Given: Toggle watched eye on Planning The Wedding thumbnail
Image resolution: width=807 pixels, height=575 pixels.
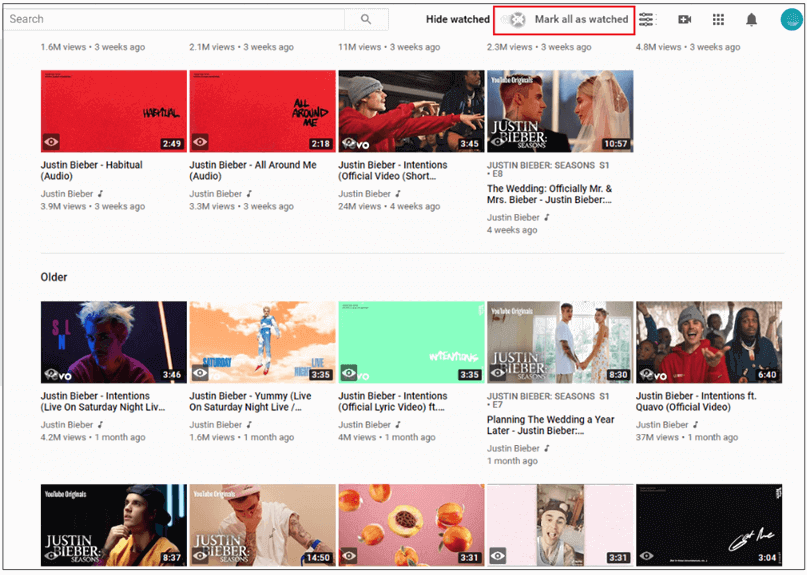Looking at the screenshot, I should pos(498,373).
